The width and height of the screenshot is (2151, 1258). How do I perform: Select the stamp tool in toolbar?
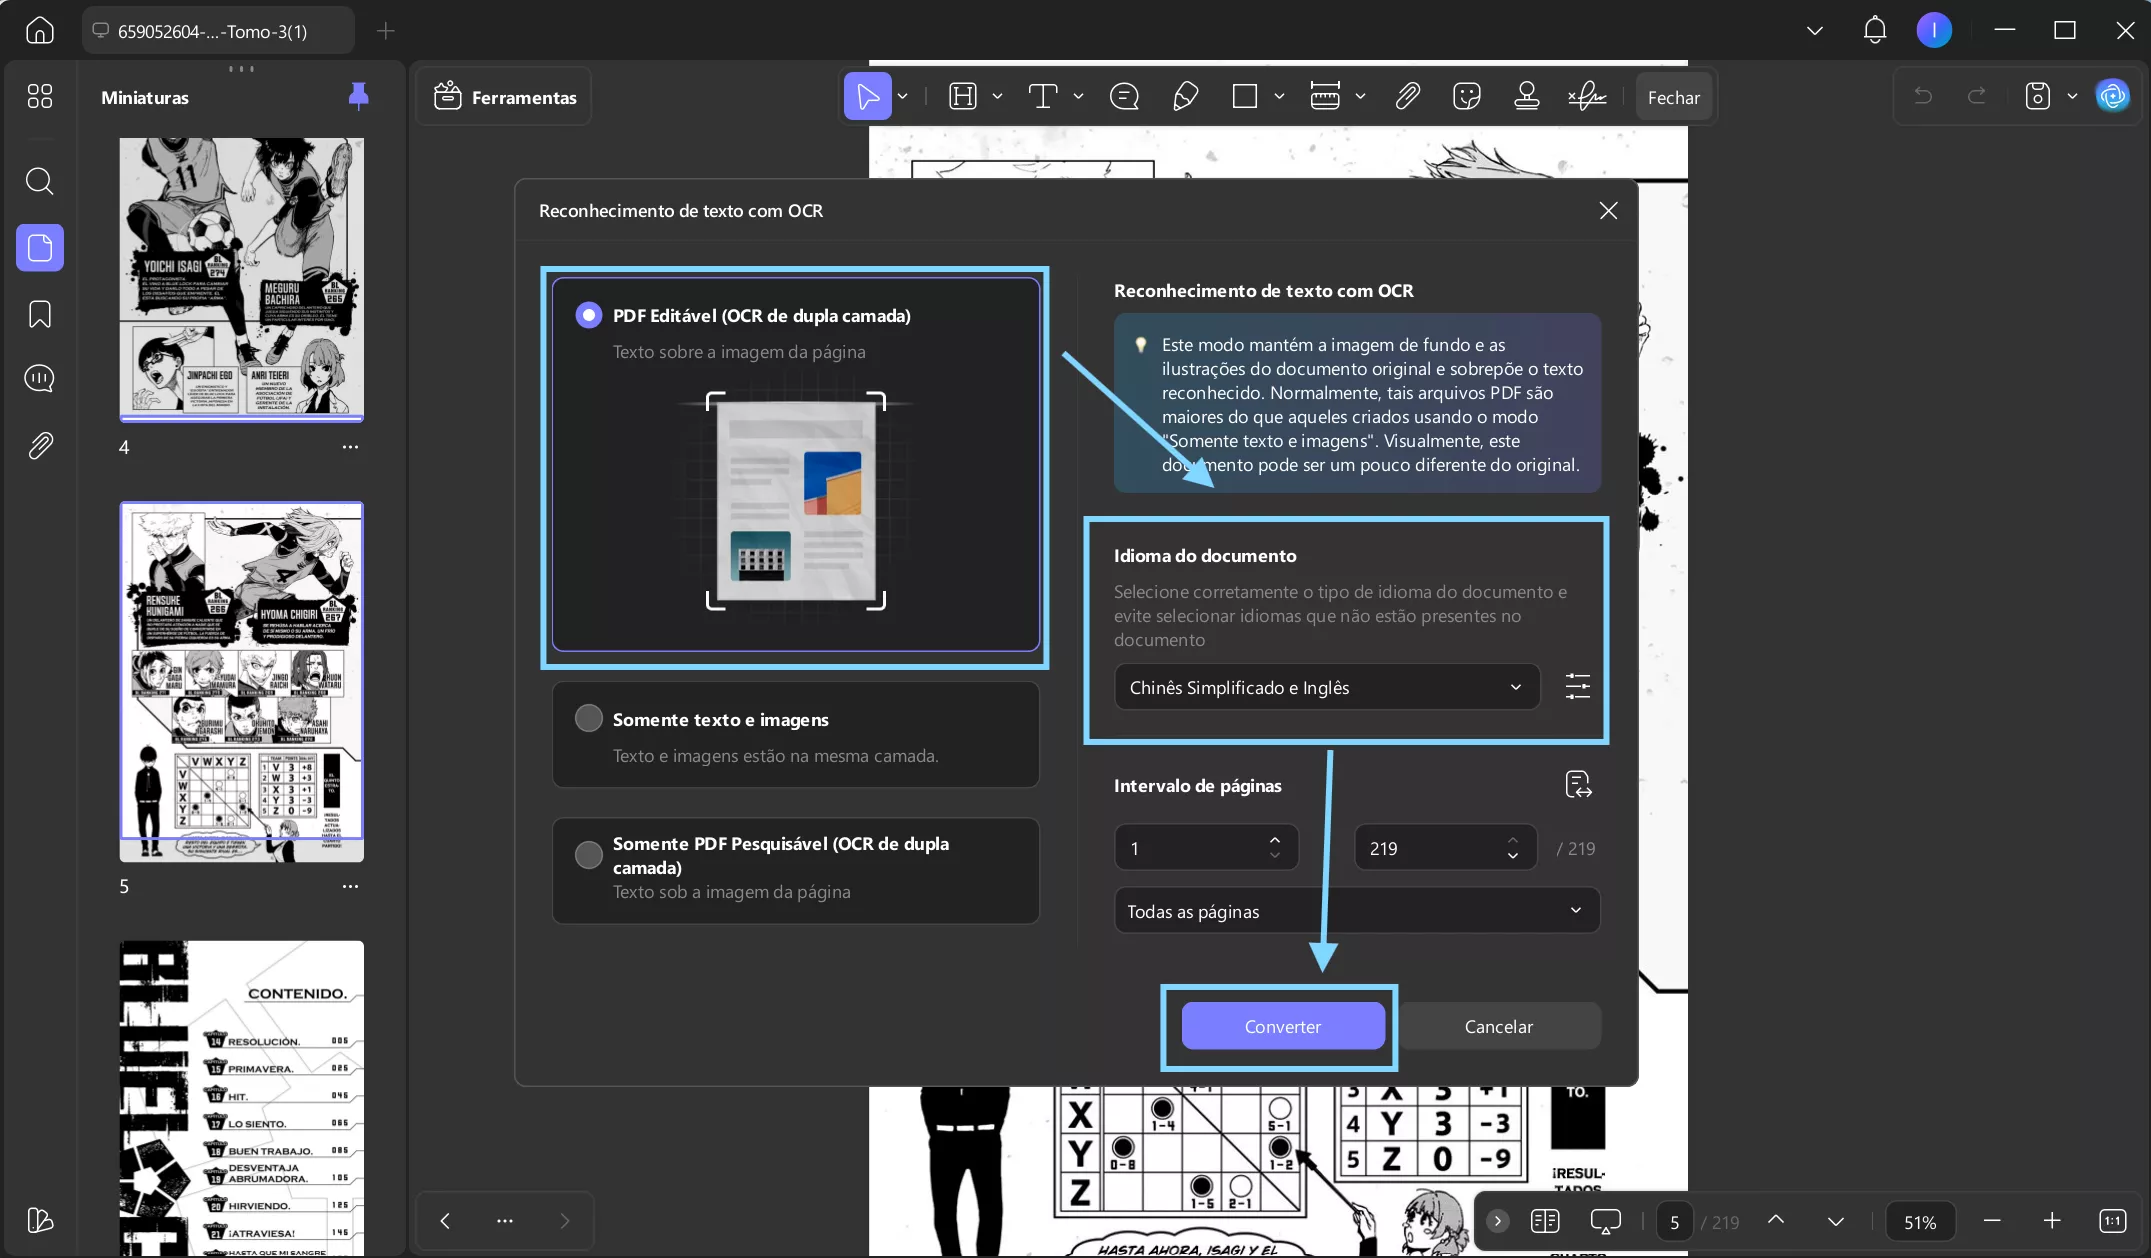(1526, 97)
